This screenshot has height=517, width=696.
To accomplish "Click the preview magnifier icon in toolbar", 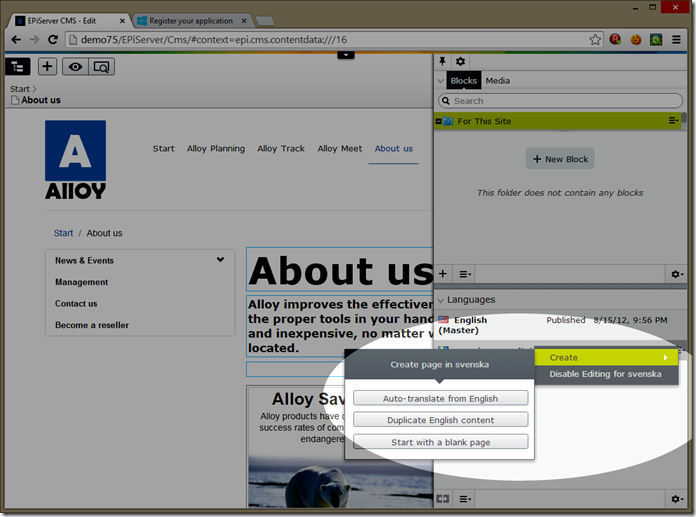I will (101, 66).
